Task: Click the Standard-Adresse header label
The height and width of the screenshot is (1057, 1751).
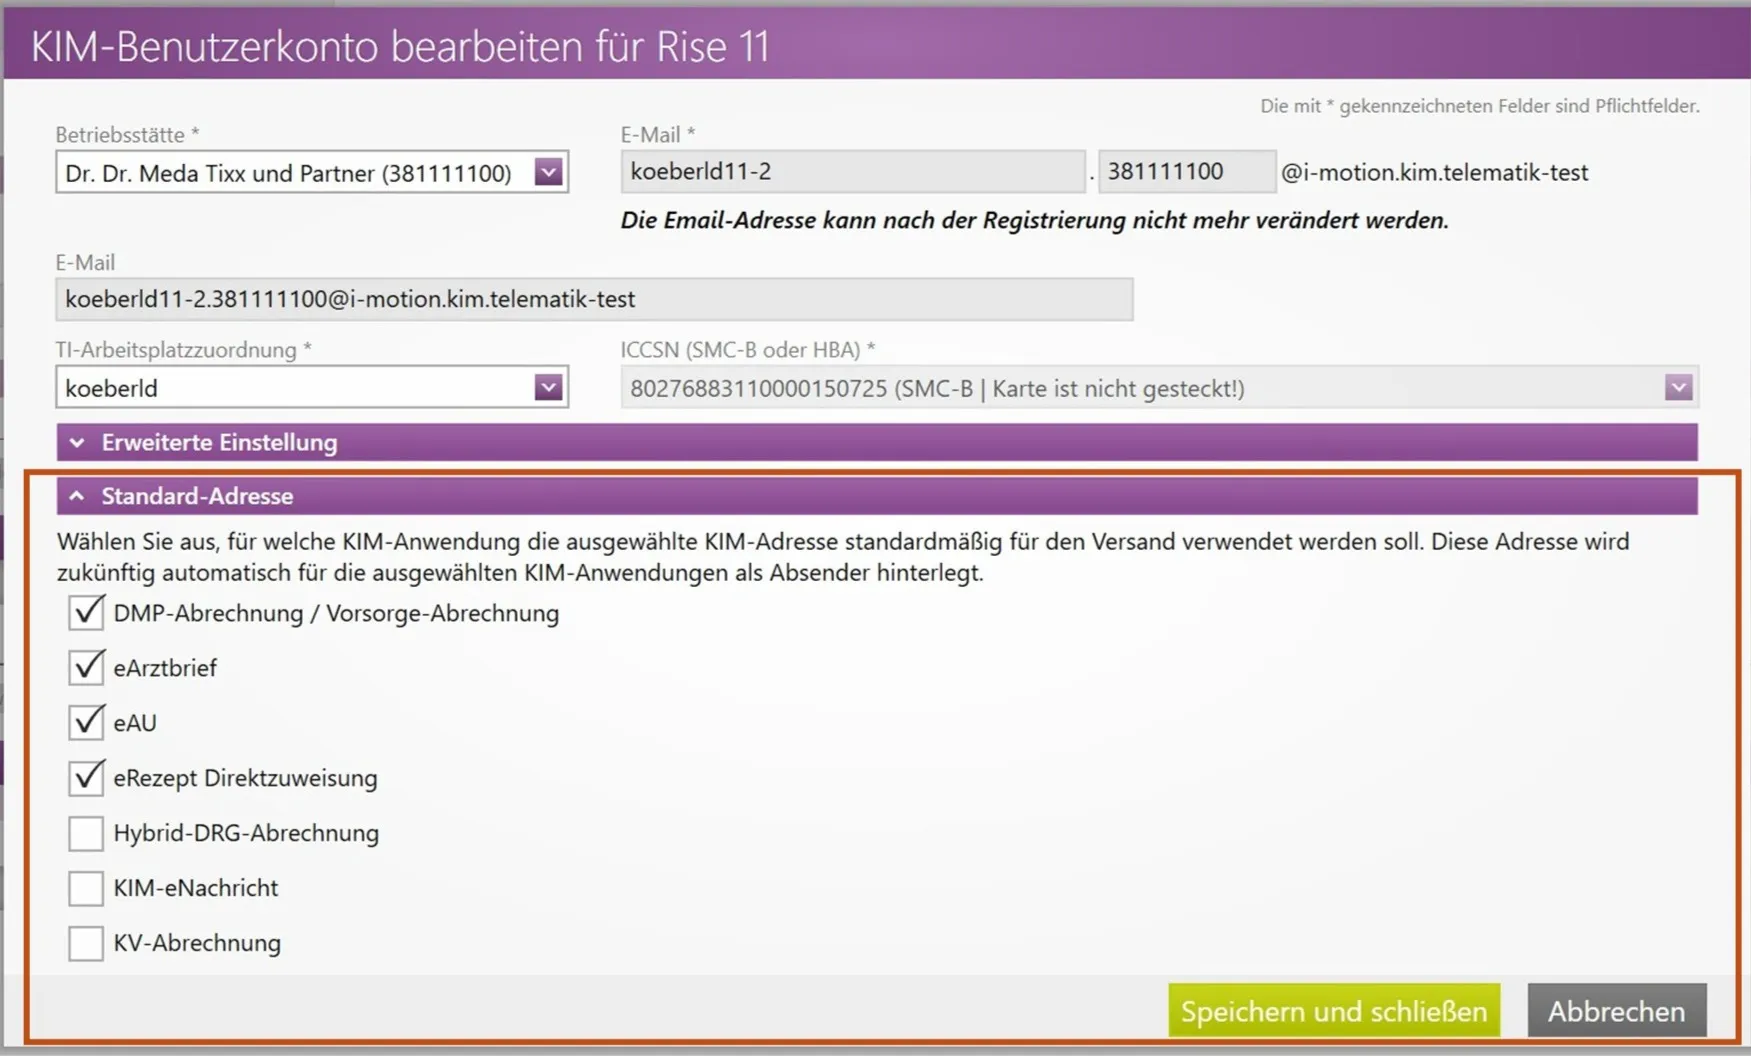Action: coord(197,496)
